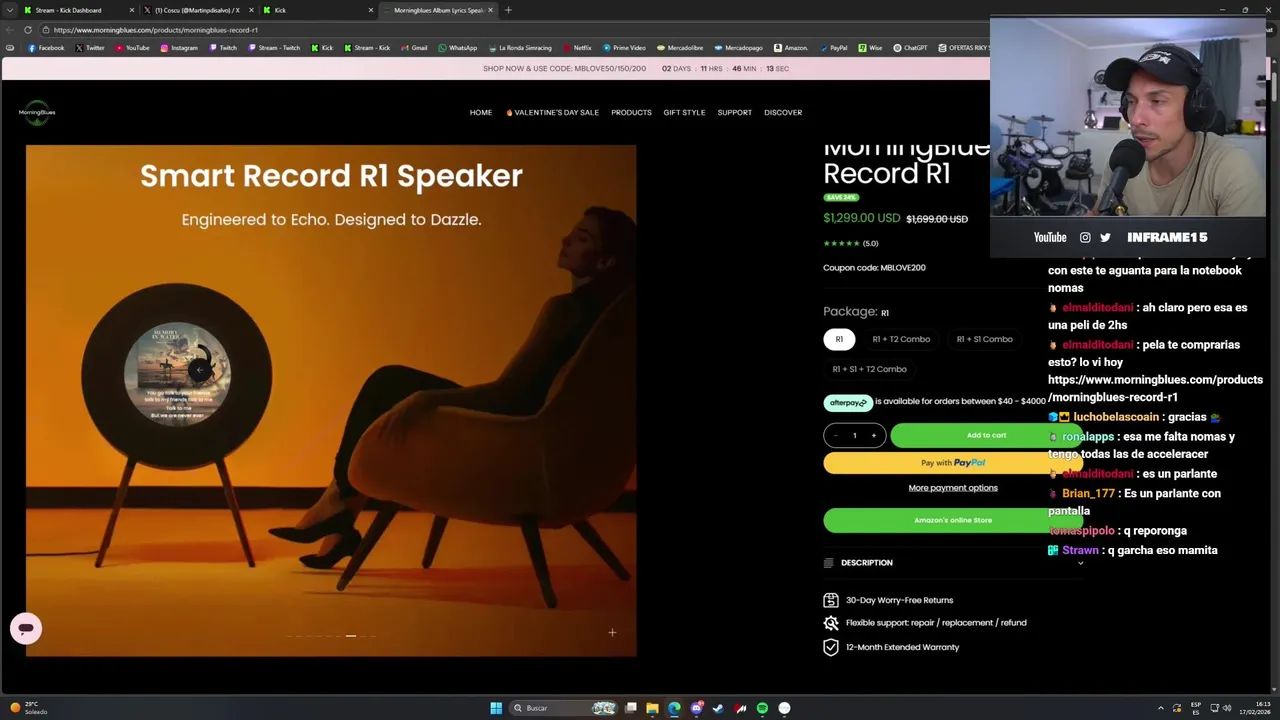The width and height of the screenshot is (1280, 720).
Task: Open the Windows Start menu
Action: click(x=496, y=708)
